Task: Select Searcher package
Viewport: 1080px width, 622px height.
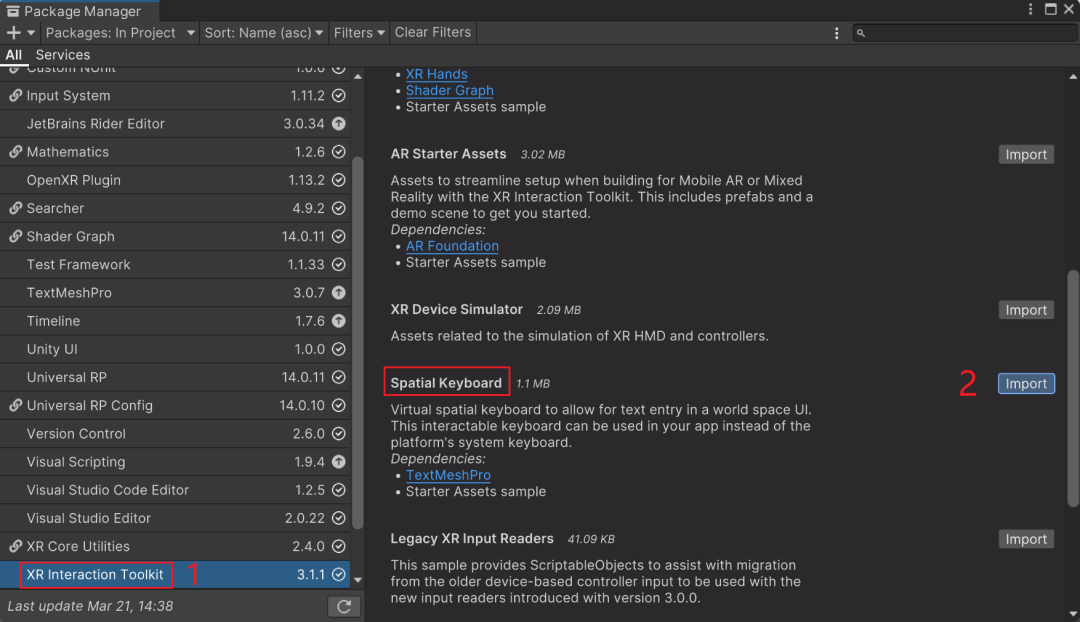Action: (x=176, y=209)
